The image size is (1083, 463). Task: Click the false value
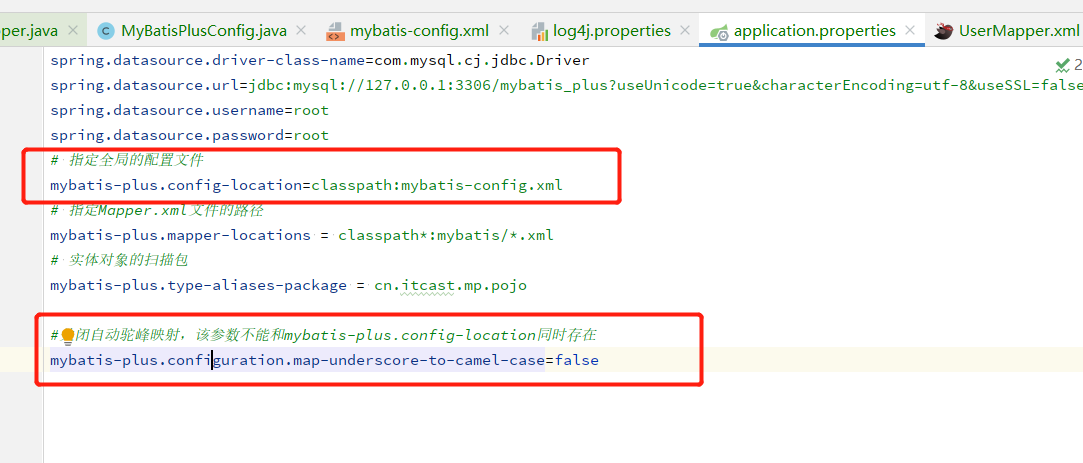point(576,360)
